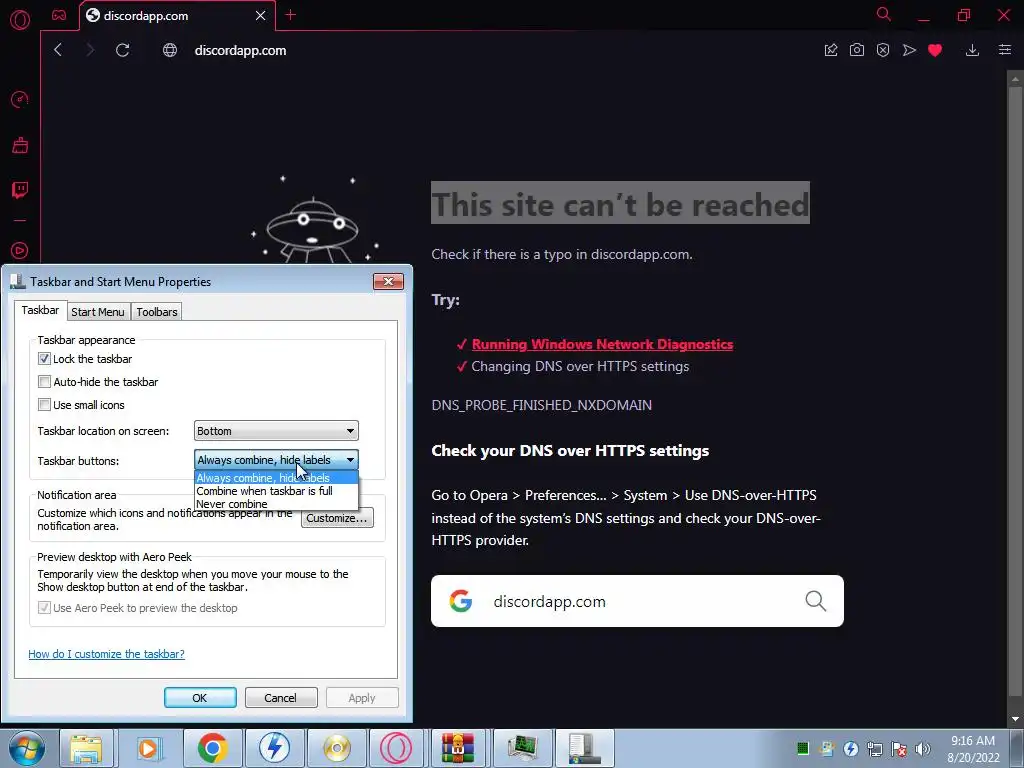Image resolution: width=1024 pixels, height=768 pixels.
Task: Click the 9:16 AM taskbar clock
Action: pos(973,749)
